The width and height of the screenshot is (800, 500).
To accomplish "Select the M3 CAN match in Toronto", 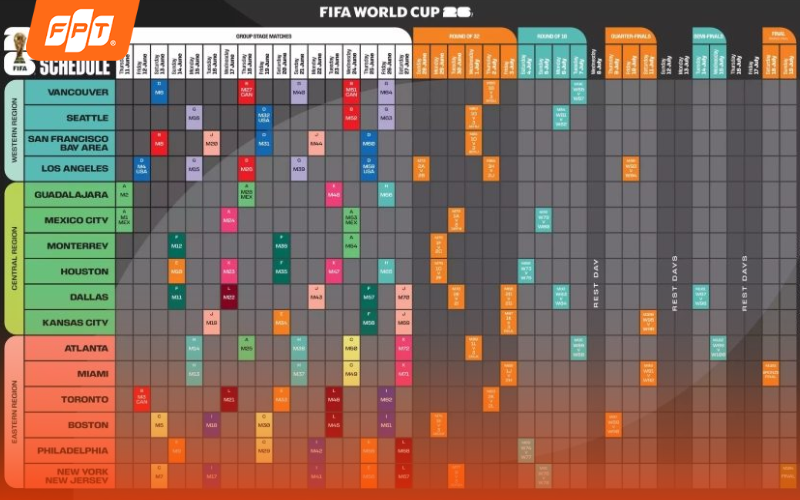I will 142,399.
